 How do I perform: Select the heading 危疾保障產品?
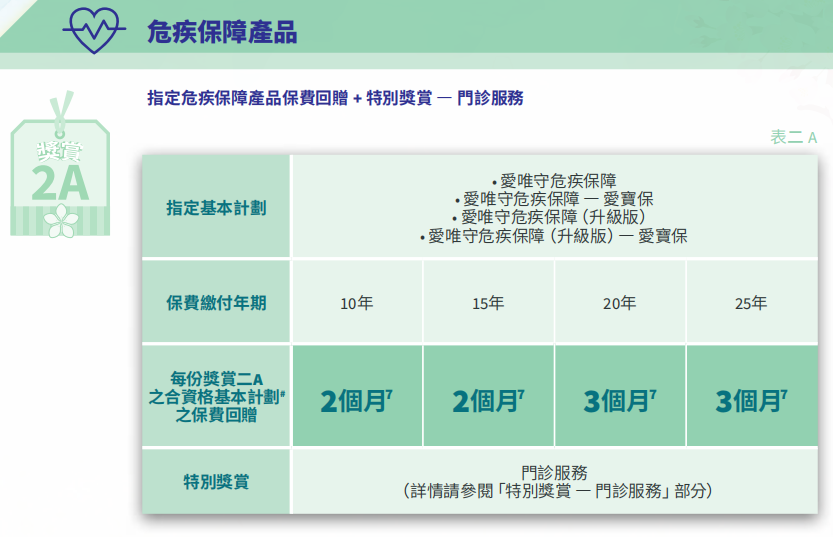tap(222, 32)
